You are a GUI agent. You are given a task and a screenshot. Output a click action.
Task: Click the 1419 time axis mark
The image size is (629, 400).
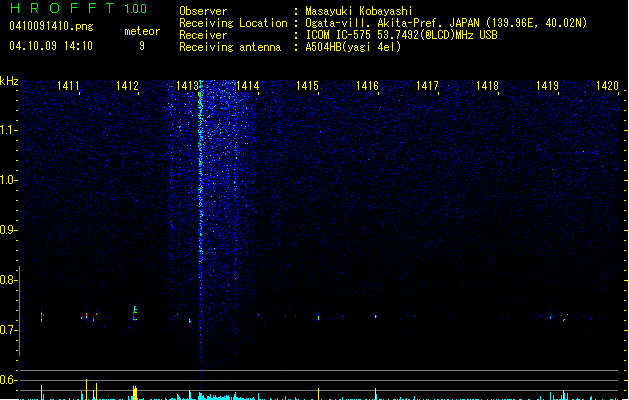[x=547, y=85]
